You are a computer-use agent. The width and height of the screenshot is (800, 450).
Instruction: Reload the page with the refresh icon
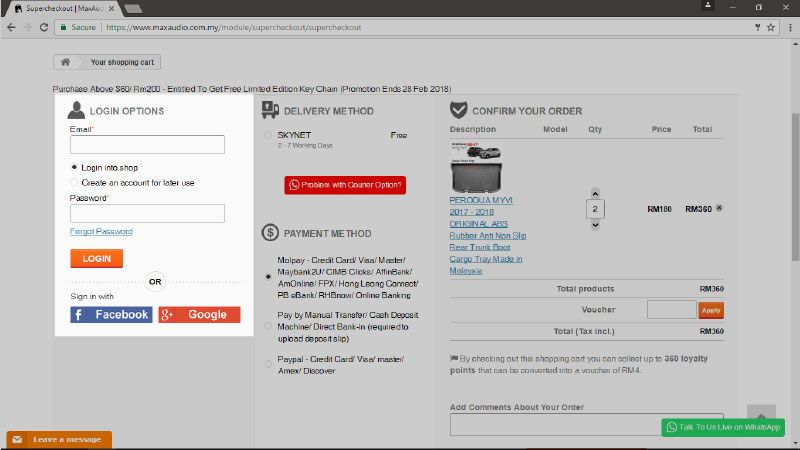[44, 28]
